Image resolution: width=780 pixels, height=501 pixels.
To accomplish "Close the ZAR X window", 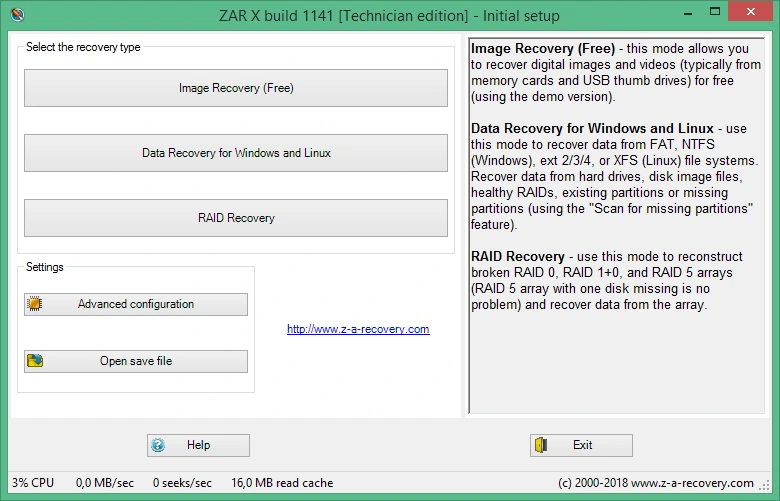I will [x=751, y=12].
